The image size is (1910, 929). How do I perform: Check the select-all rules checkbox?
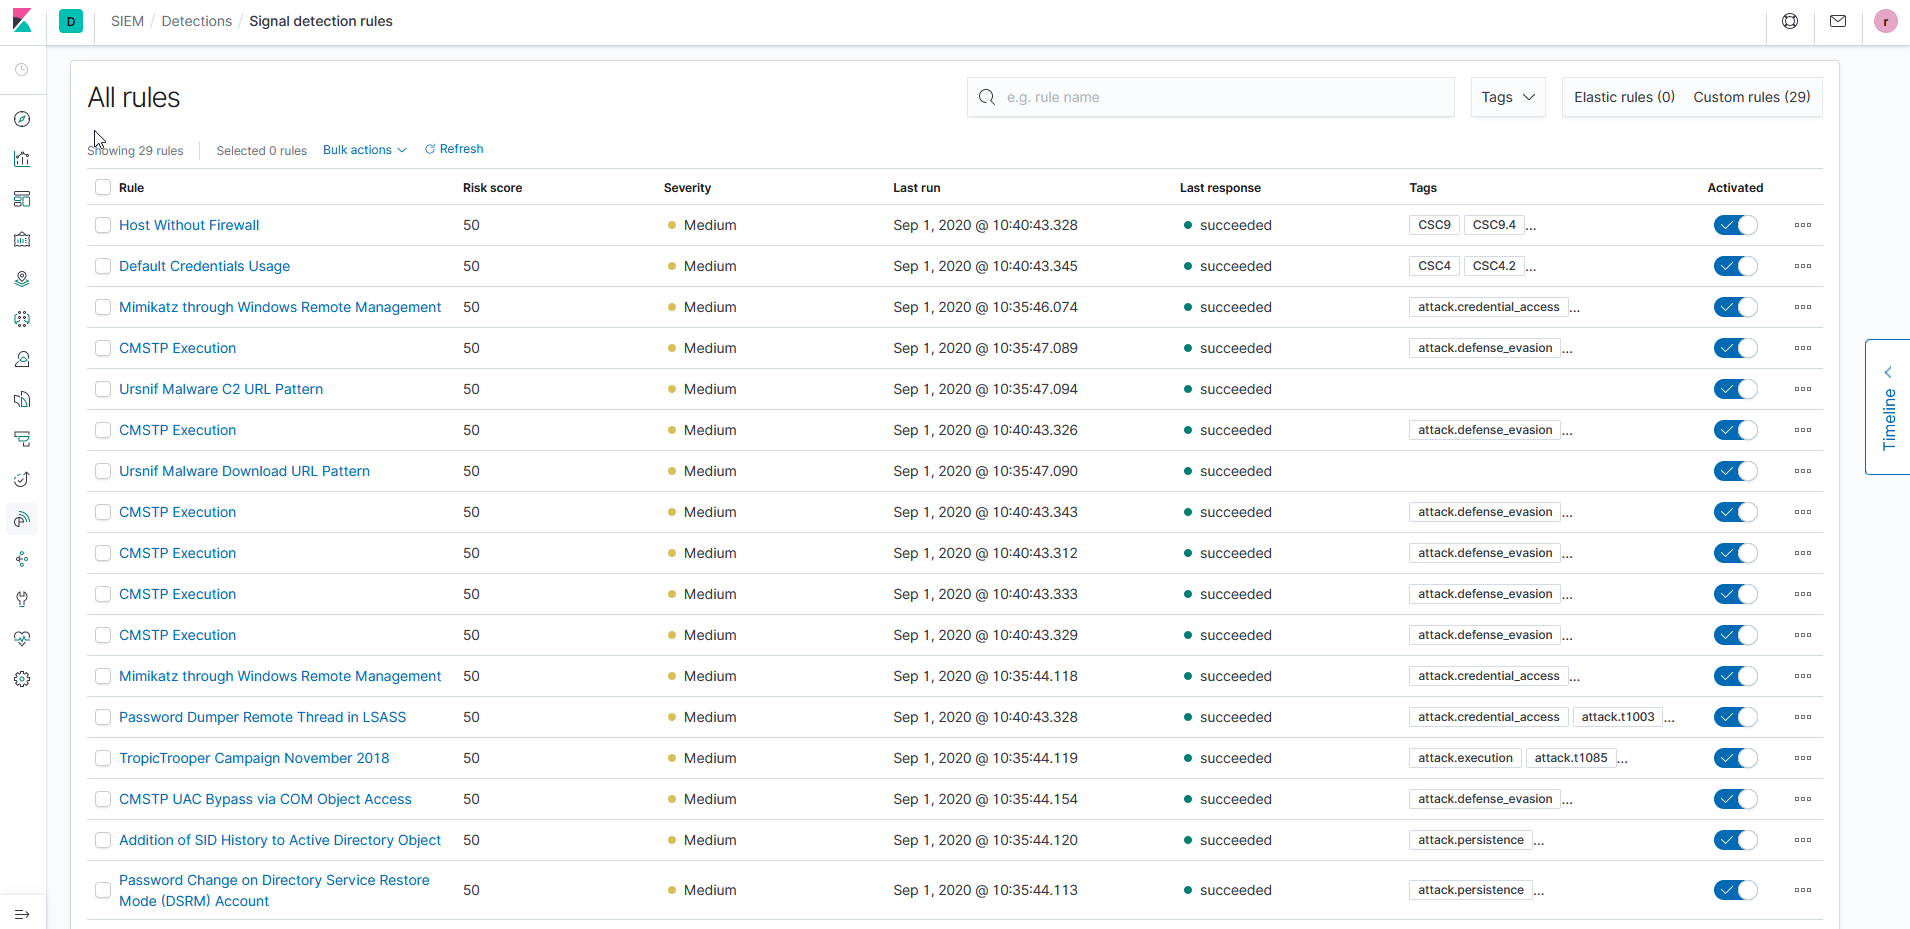pos(103,187)
